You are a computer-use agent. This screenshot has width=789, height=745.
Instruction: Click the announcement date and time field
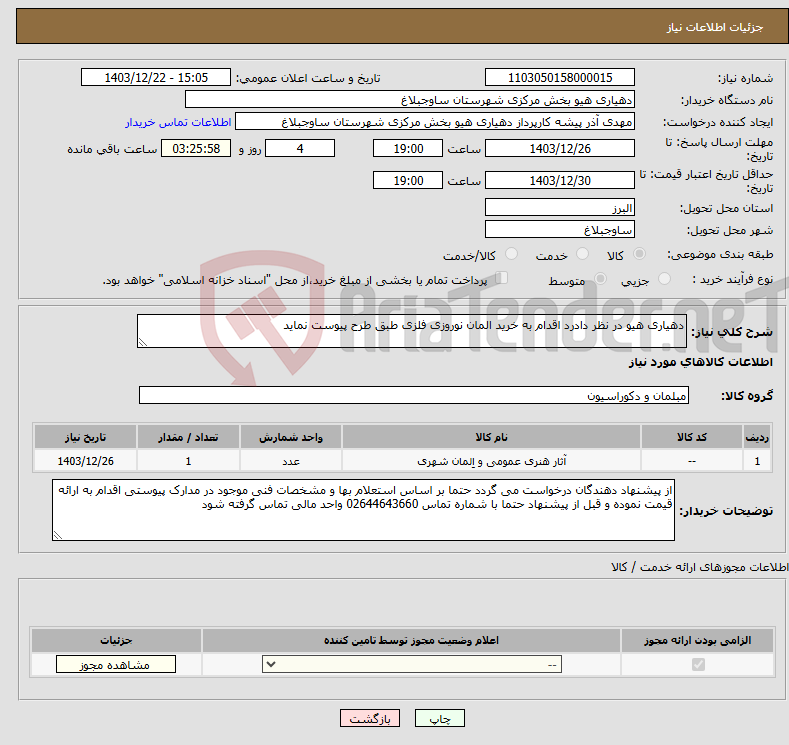tap(156, 77)
